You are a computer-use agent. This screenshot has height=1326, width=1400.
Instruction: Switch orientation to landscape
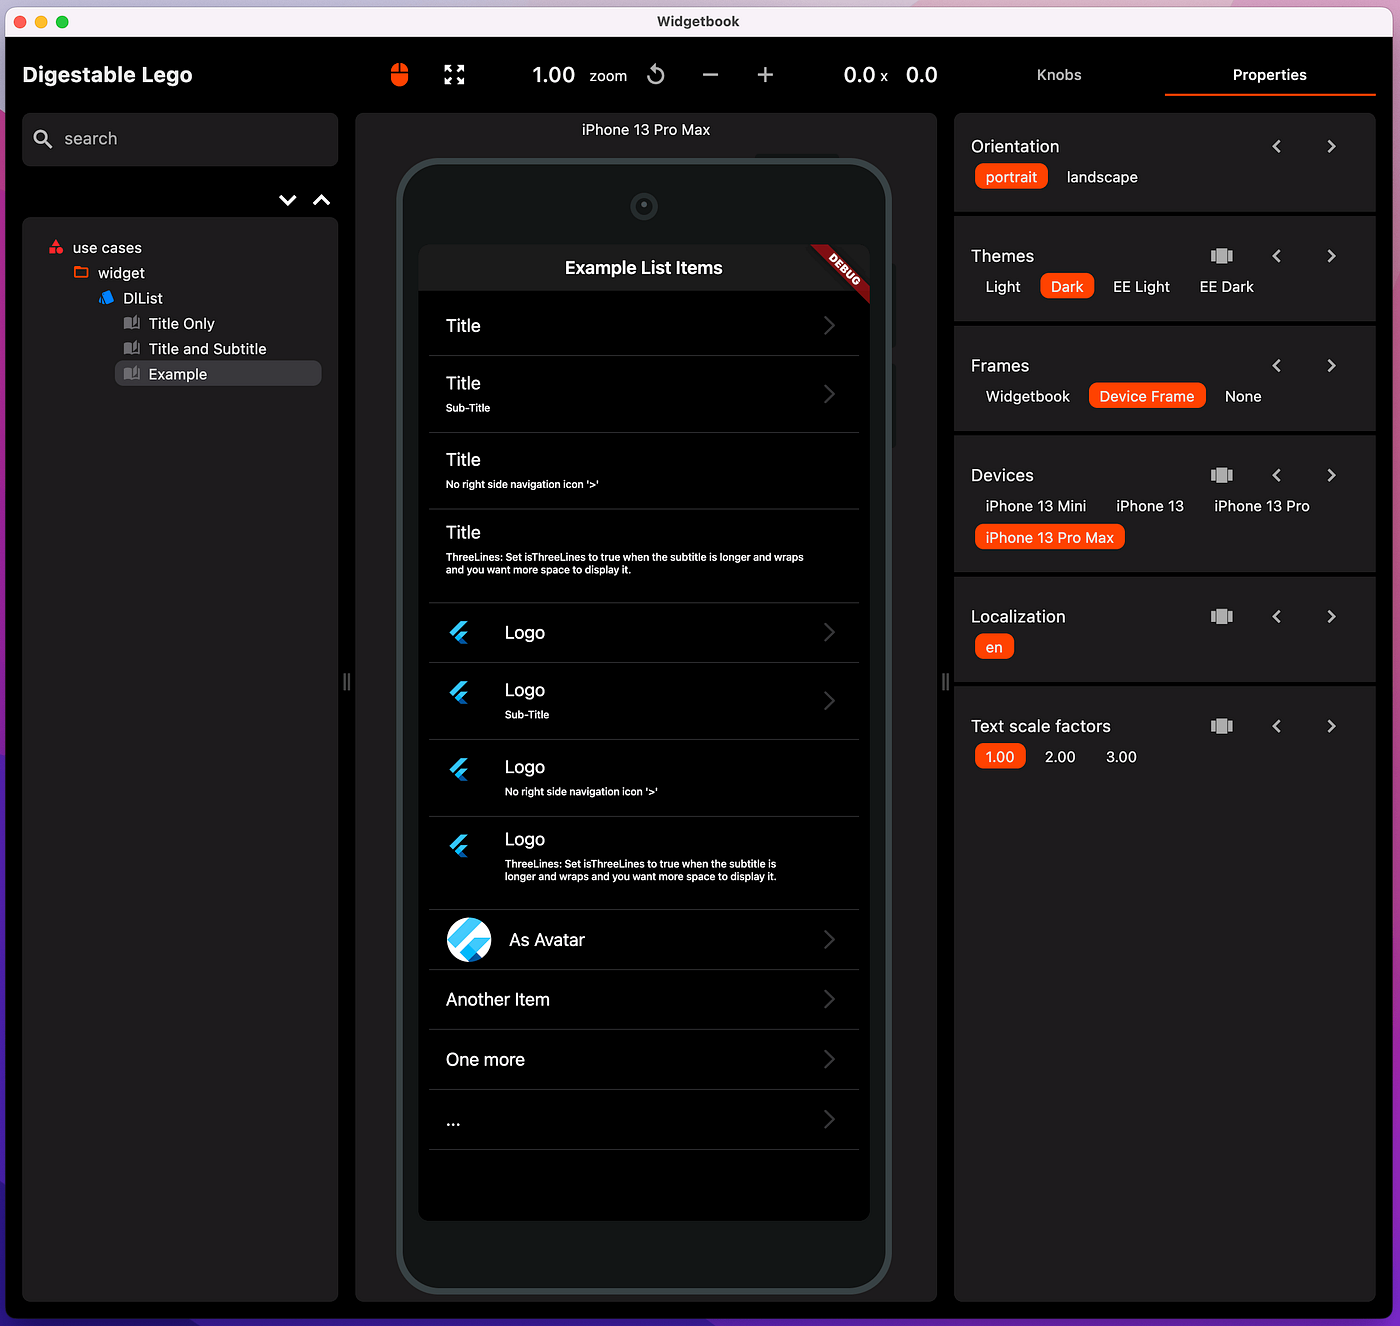[x=1101, y=177]
